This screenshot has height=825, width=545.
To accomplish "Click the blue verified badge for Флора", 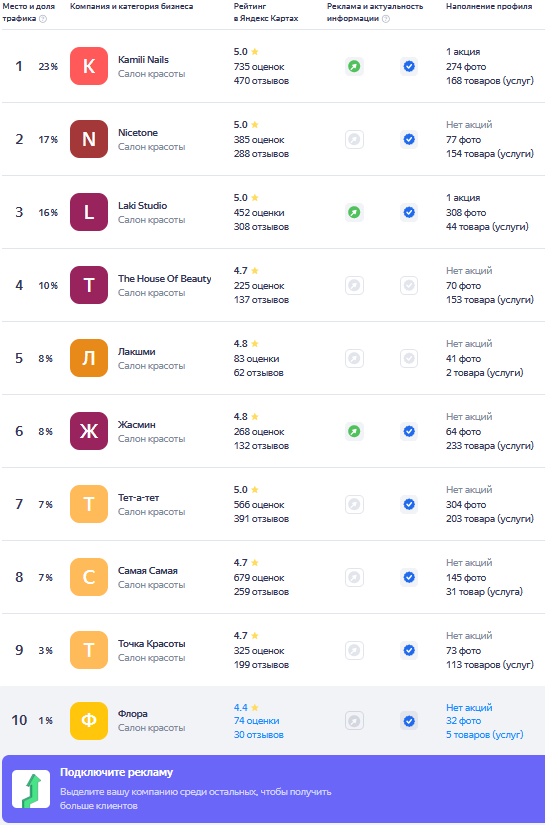I will click(x=409, y=721).
